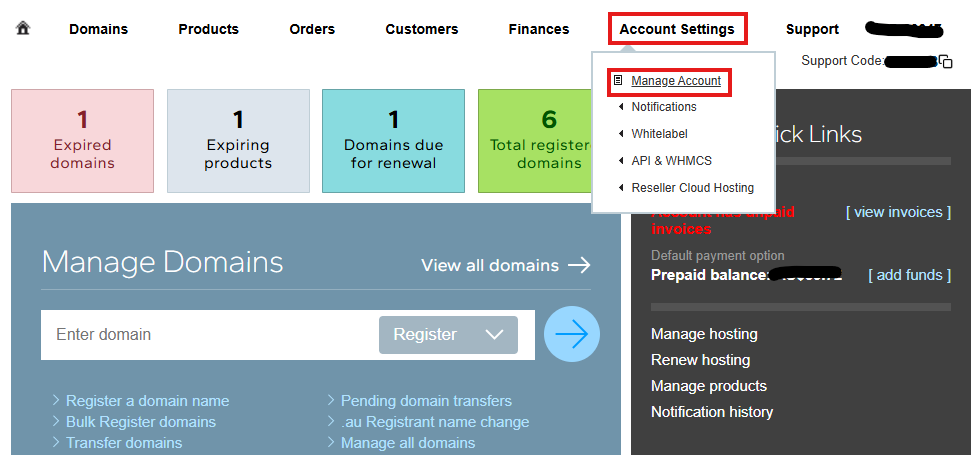Expand Reseller Cloud Hosting submenu
This screenshot has width=978, height=455.
[686, 188]
